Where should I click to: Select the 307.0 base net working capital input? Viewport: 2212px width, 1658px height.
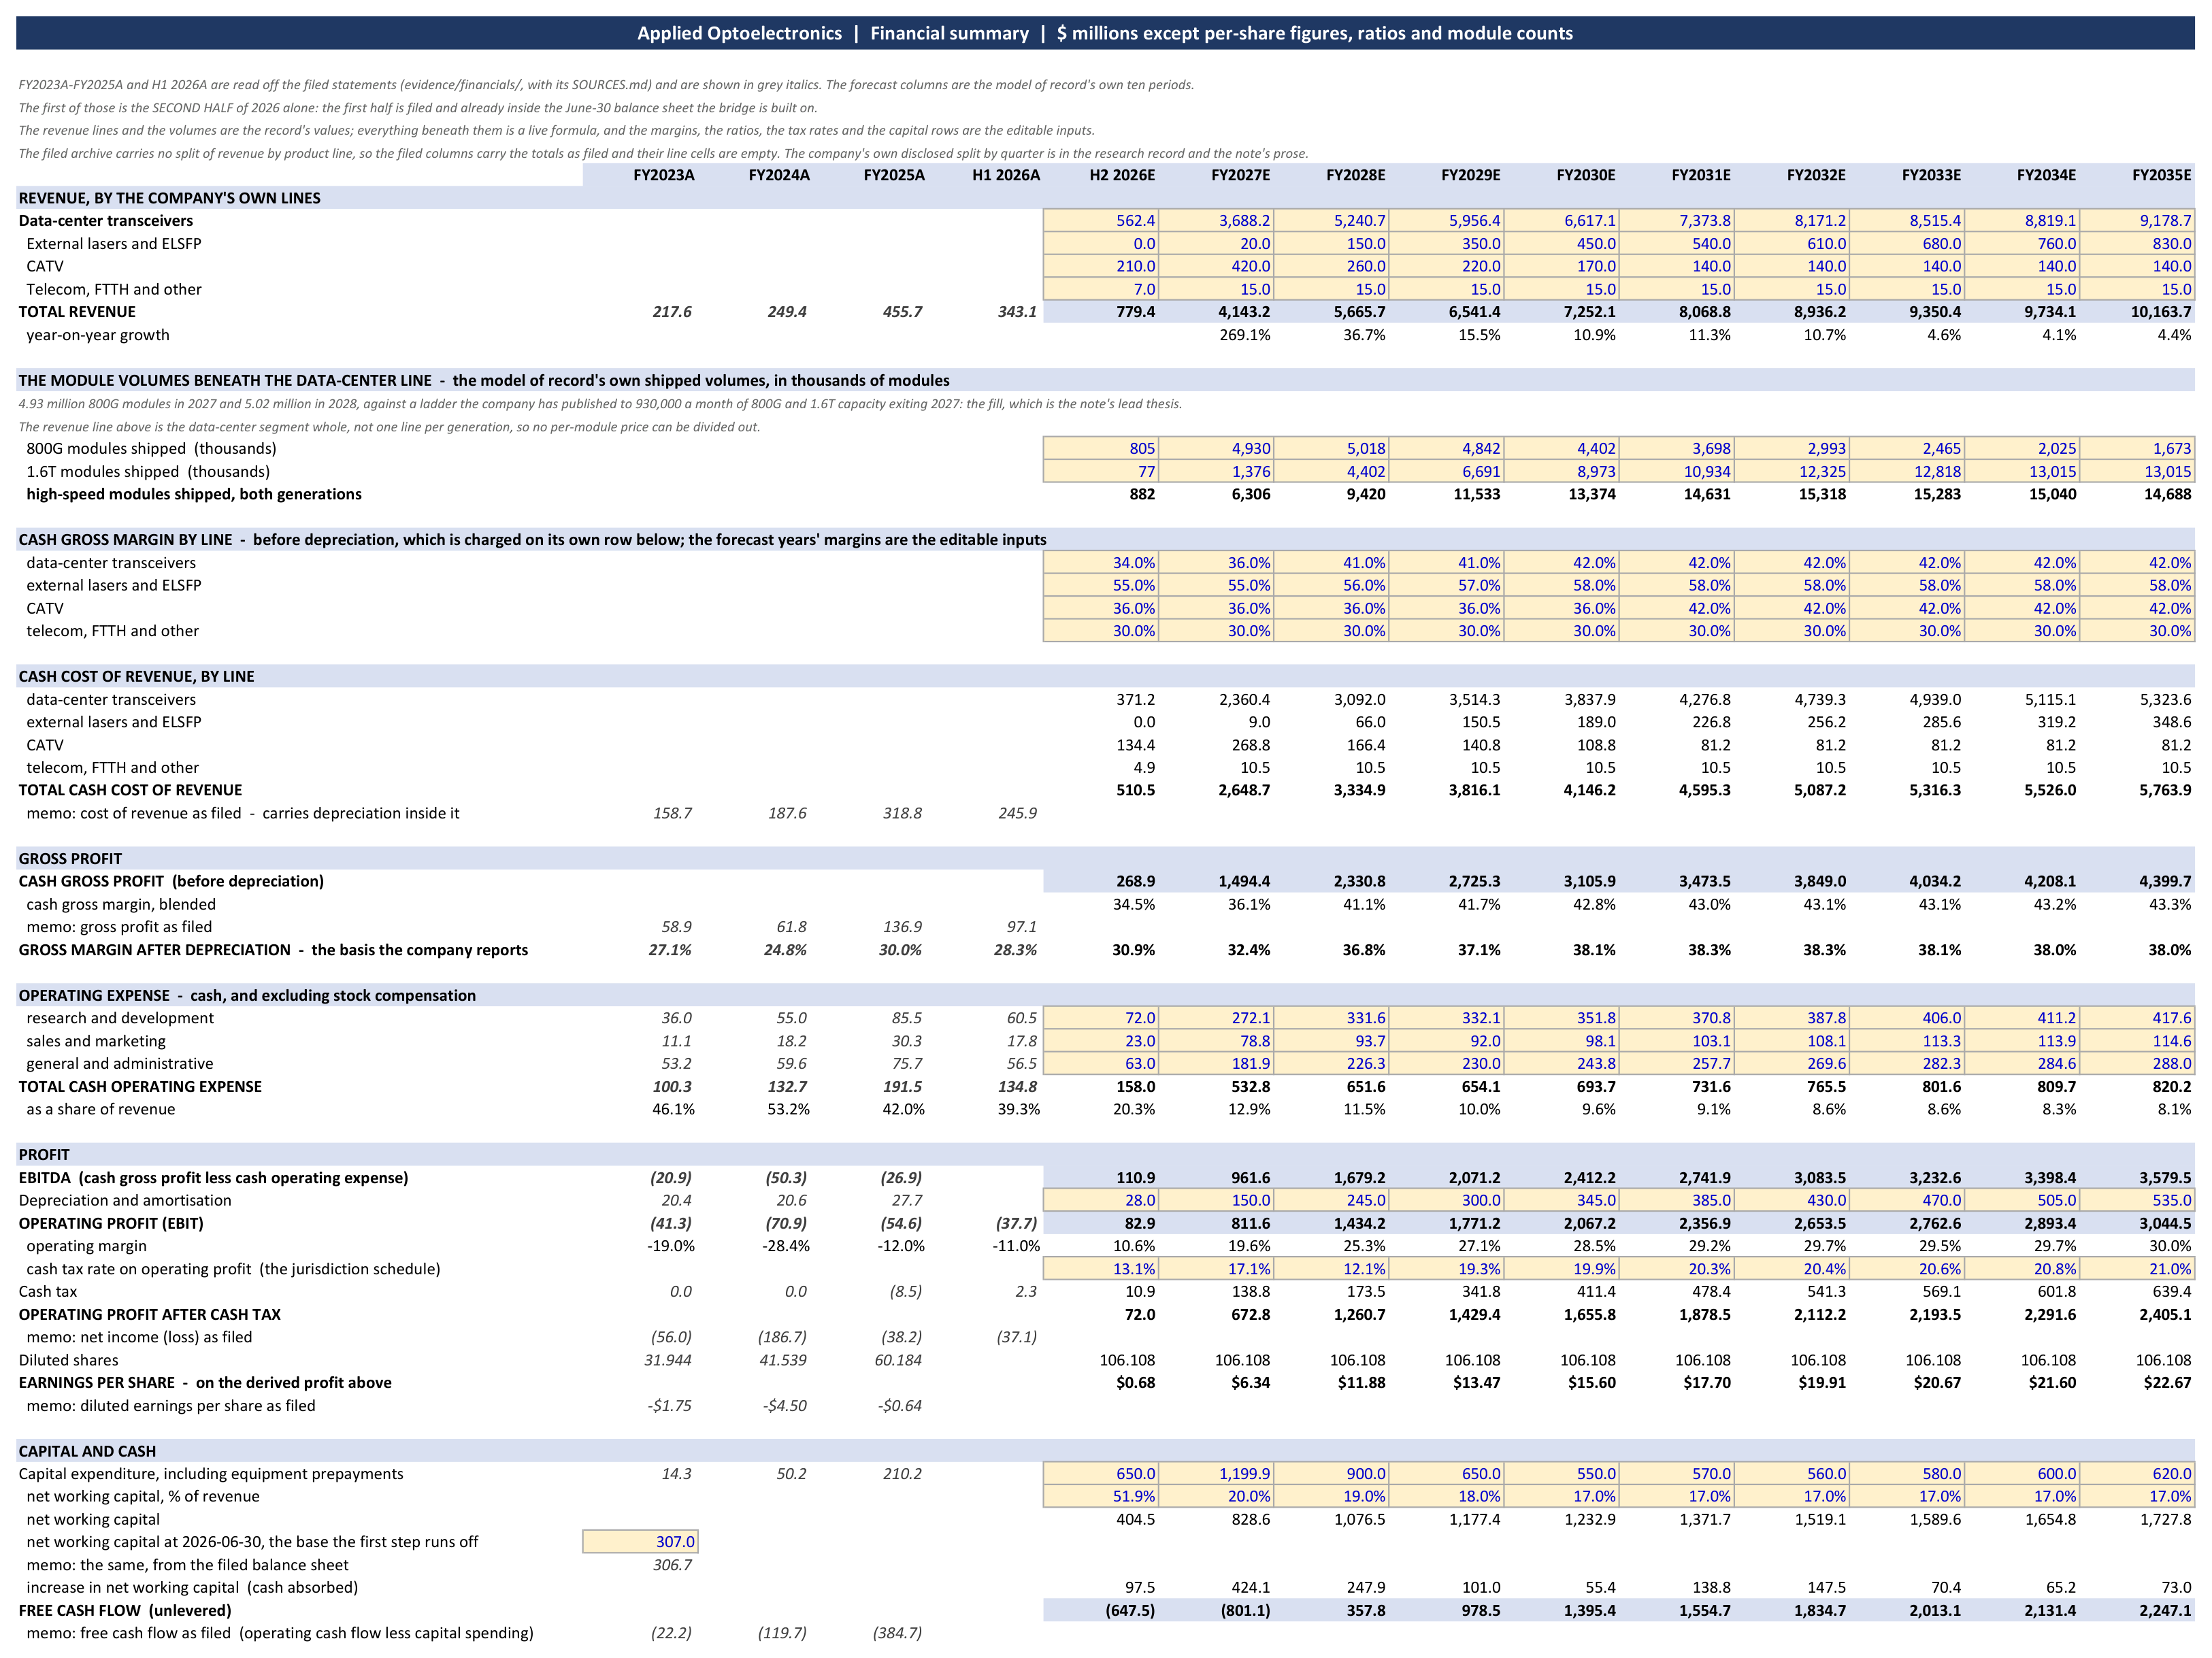640,1542
